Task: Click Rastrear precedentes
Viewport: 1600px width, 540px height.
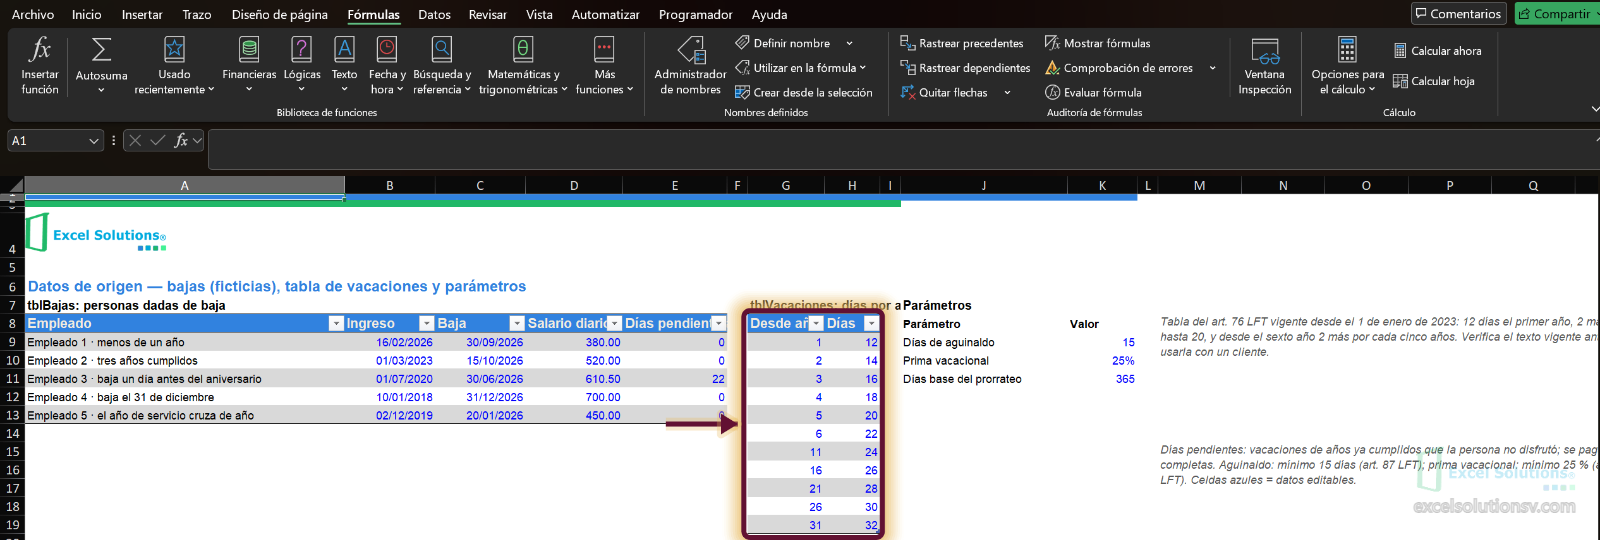Action: click(x=961, y=43)
